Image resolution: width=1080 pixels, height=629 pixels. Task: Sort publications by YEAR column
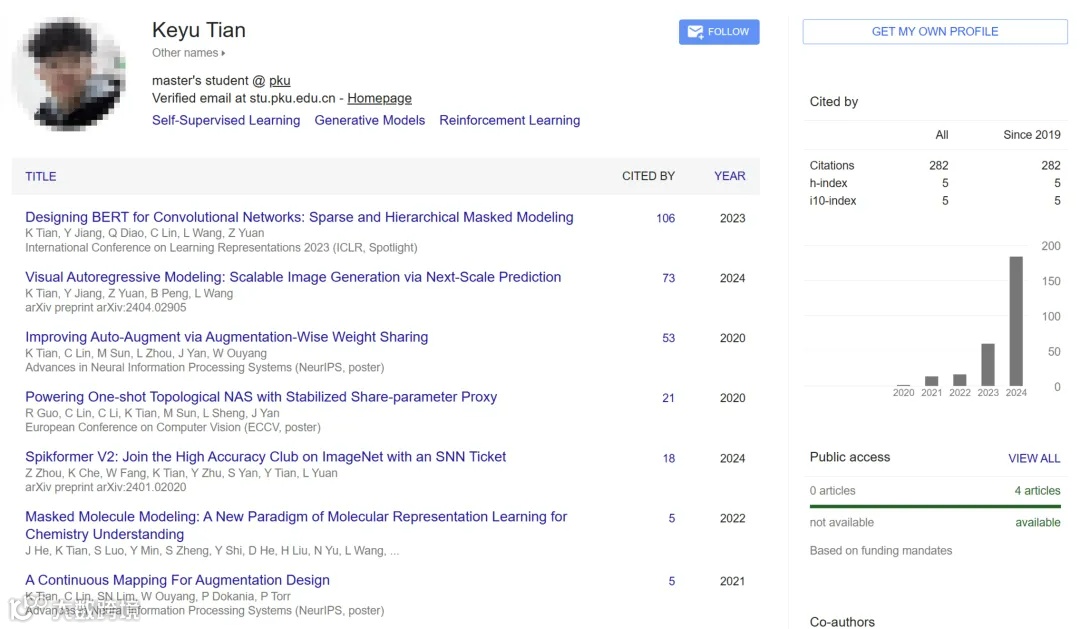coord(729,176)
